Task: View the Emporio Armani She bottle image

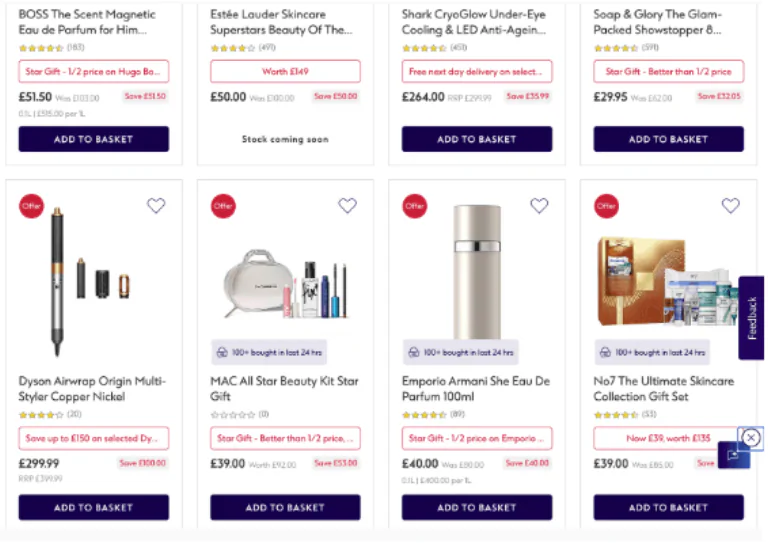Action: coord(476,270)
